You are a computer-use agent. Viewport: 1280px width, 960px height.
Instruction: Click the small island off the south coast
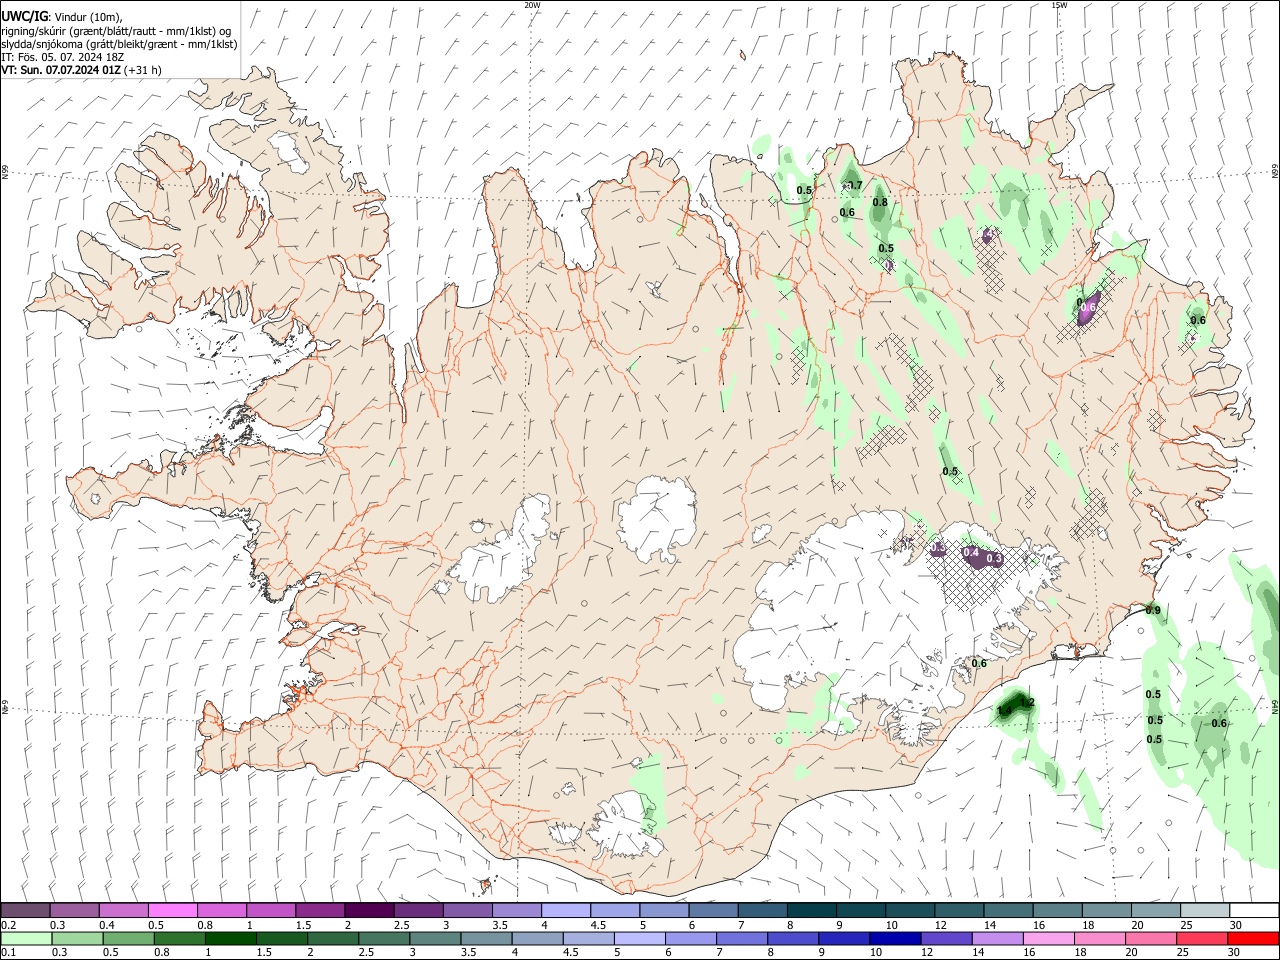[488, 885]
